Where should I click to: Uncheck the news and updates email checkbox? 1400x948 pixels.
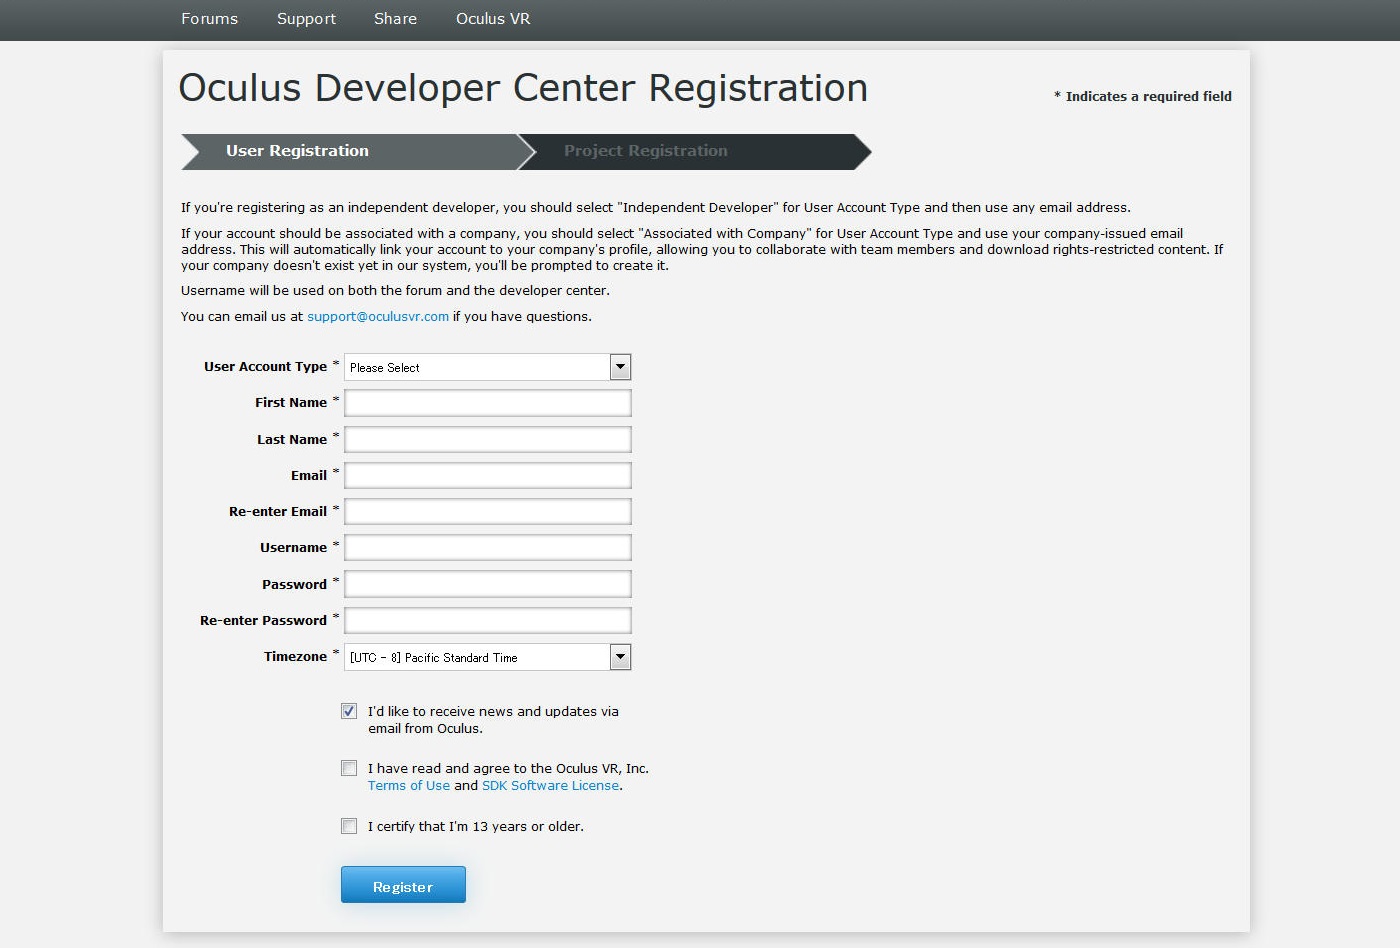(349, 711)
